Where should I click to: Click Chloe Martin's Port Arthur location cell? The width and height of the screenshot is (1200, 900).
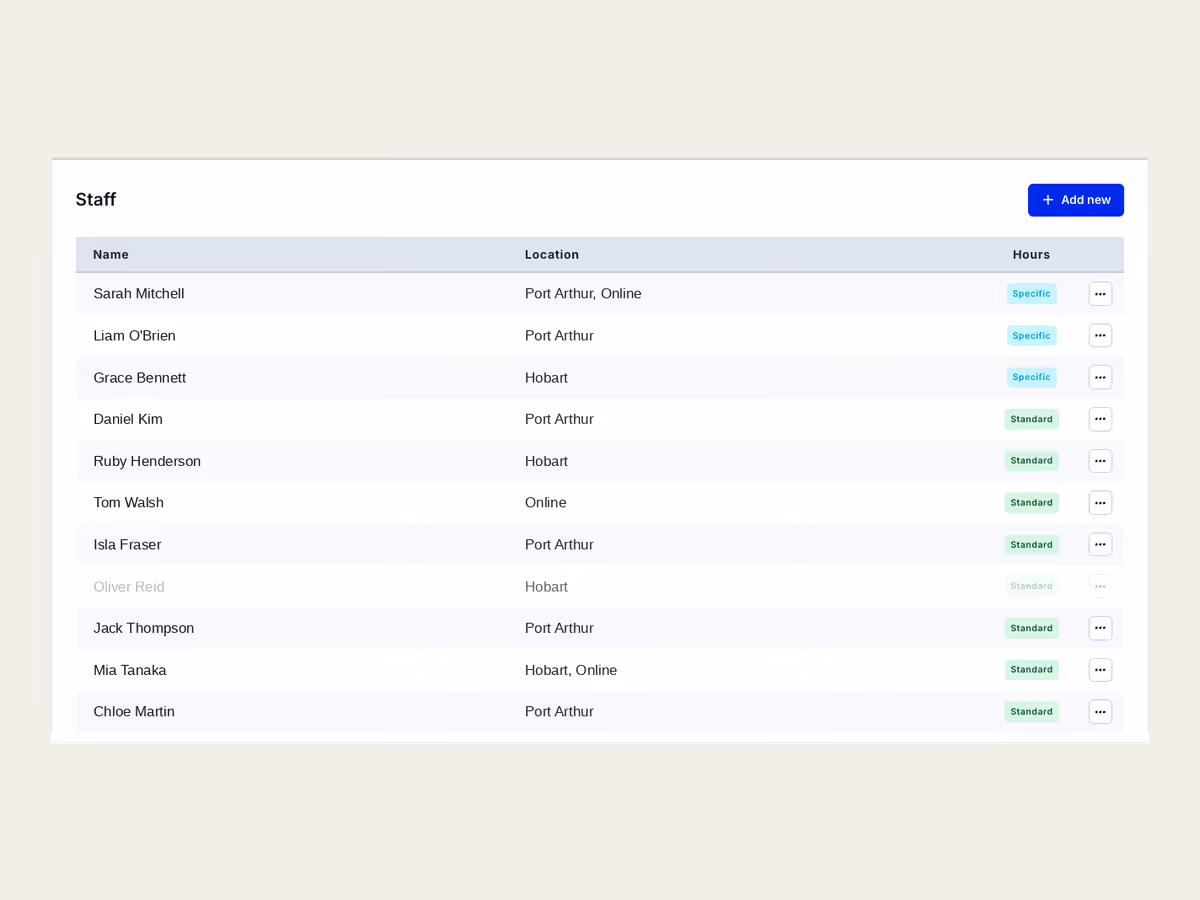(559, 712)
